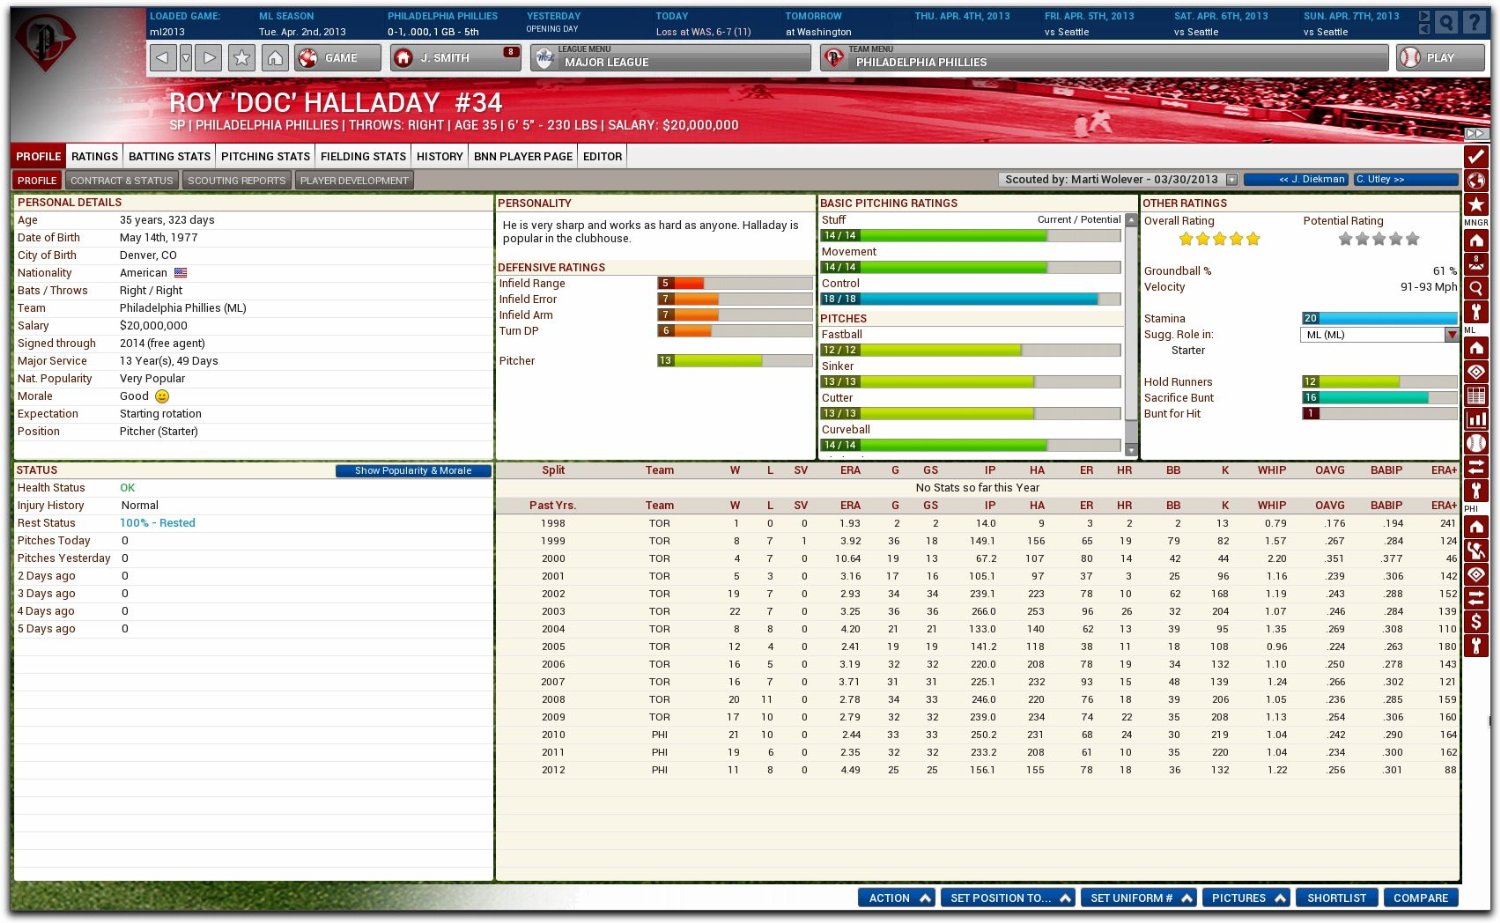Viewport: 1500px width, 923px height.
Task: Open the help question mark icon
Action: [1475, 22]
